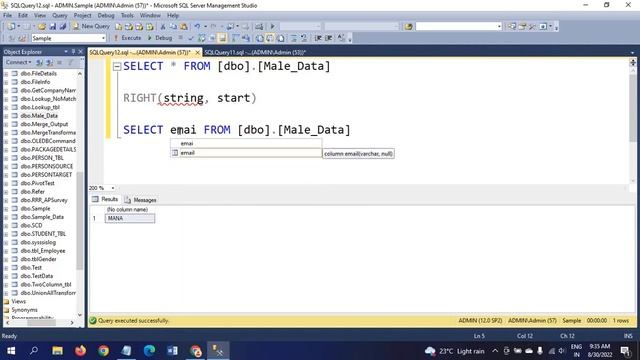The height and width of the screenshot is (360, 640).
Task: Click the Increase Indent icon
Action: pyautogui.click(x=329, y=38)
